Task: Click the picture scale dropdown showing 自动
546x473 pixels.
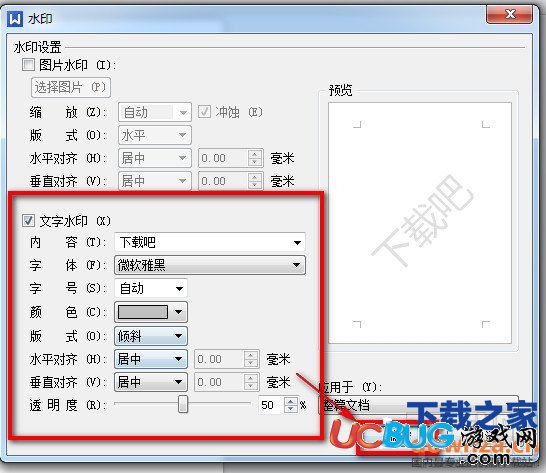Action: click(x=155, y=112)
